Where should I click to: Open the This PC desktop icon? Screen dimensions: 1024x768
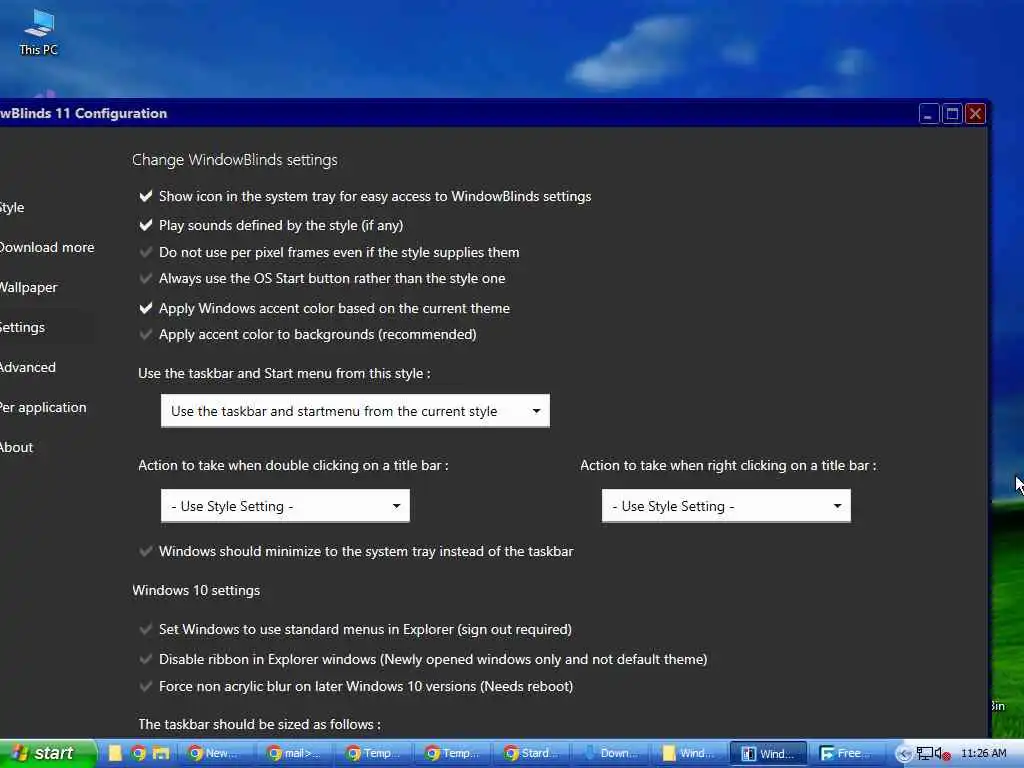[39, 31]
